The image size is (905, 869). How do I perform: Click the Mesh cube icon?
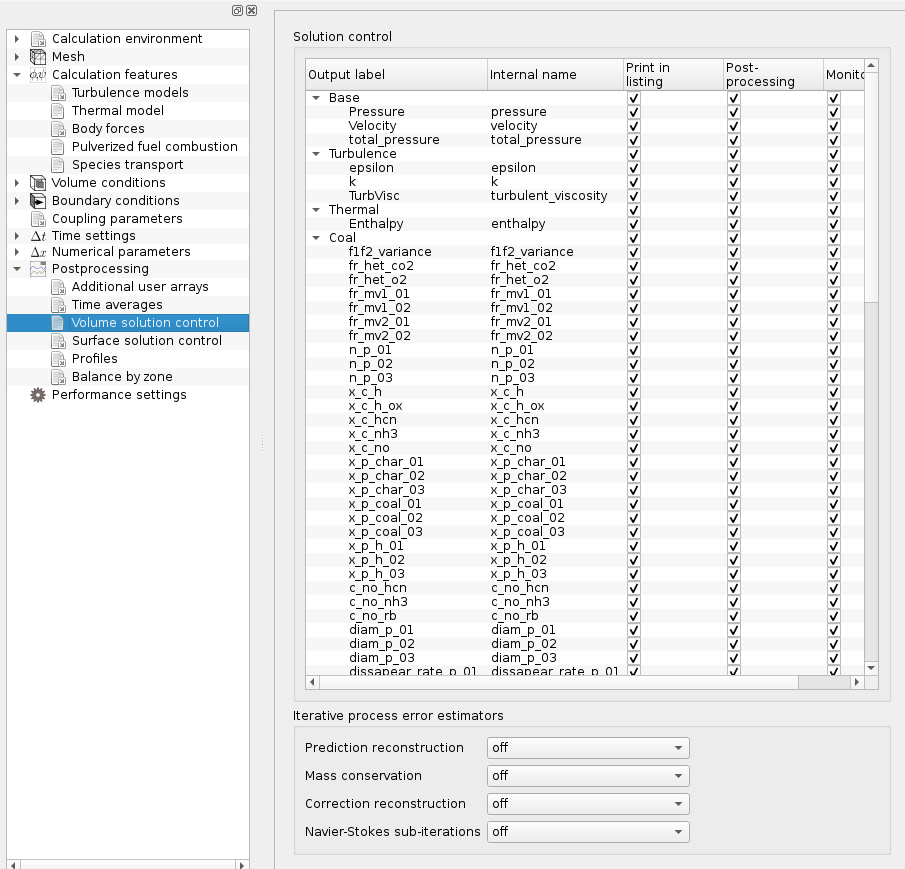pos(38,57)
